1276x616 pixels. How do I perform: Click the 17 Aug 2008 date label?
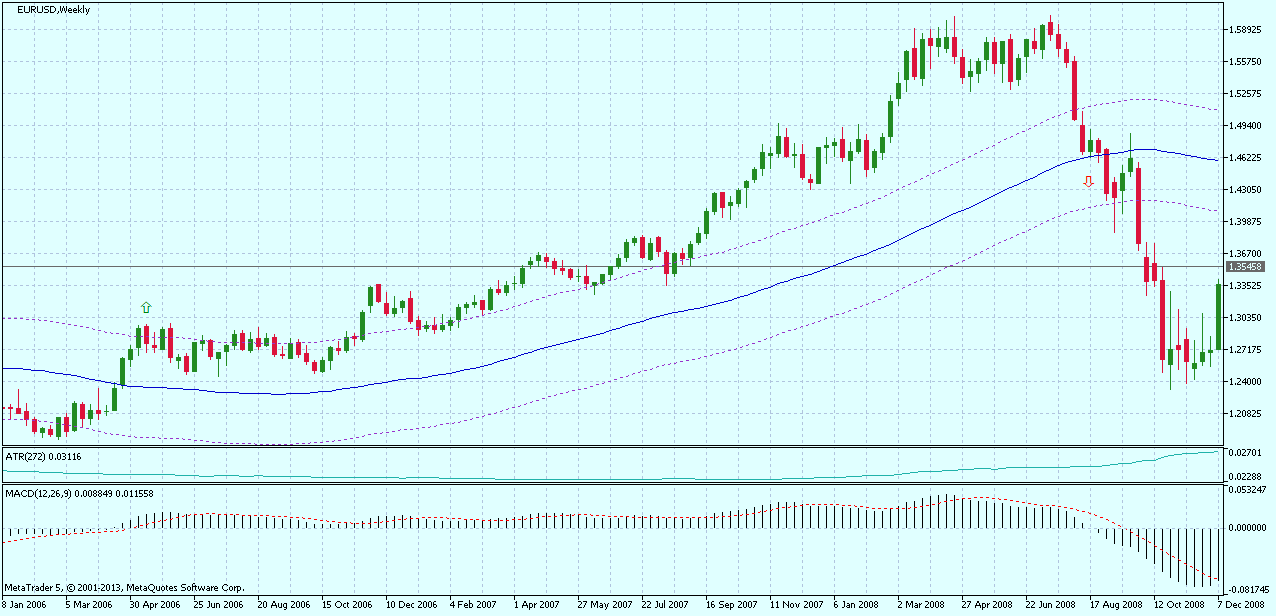point(1115,606)
